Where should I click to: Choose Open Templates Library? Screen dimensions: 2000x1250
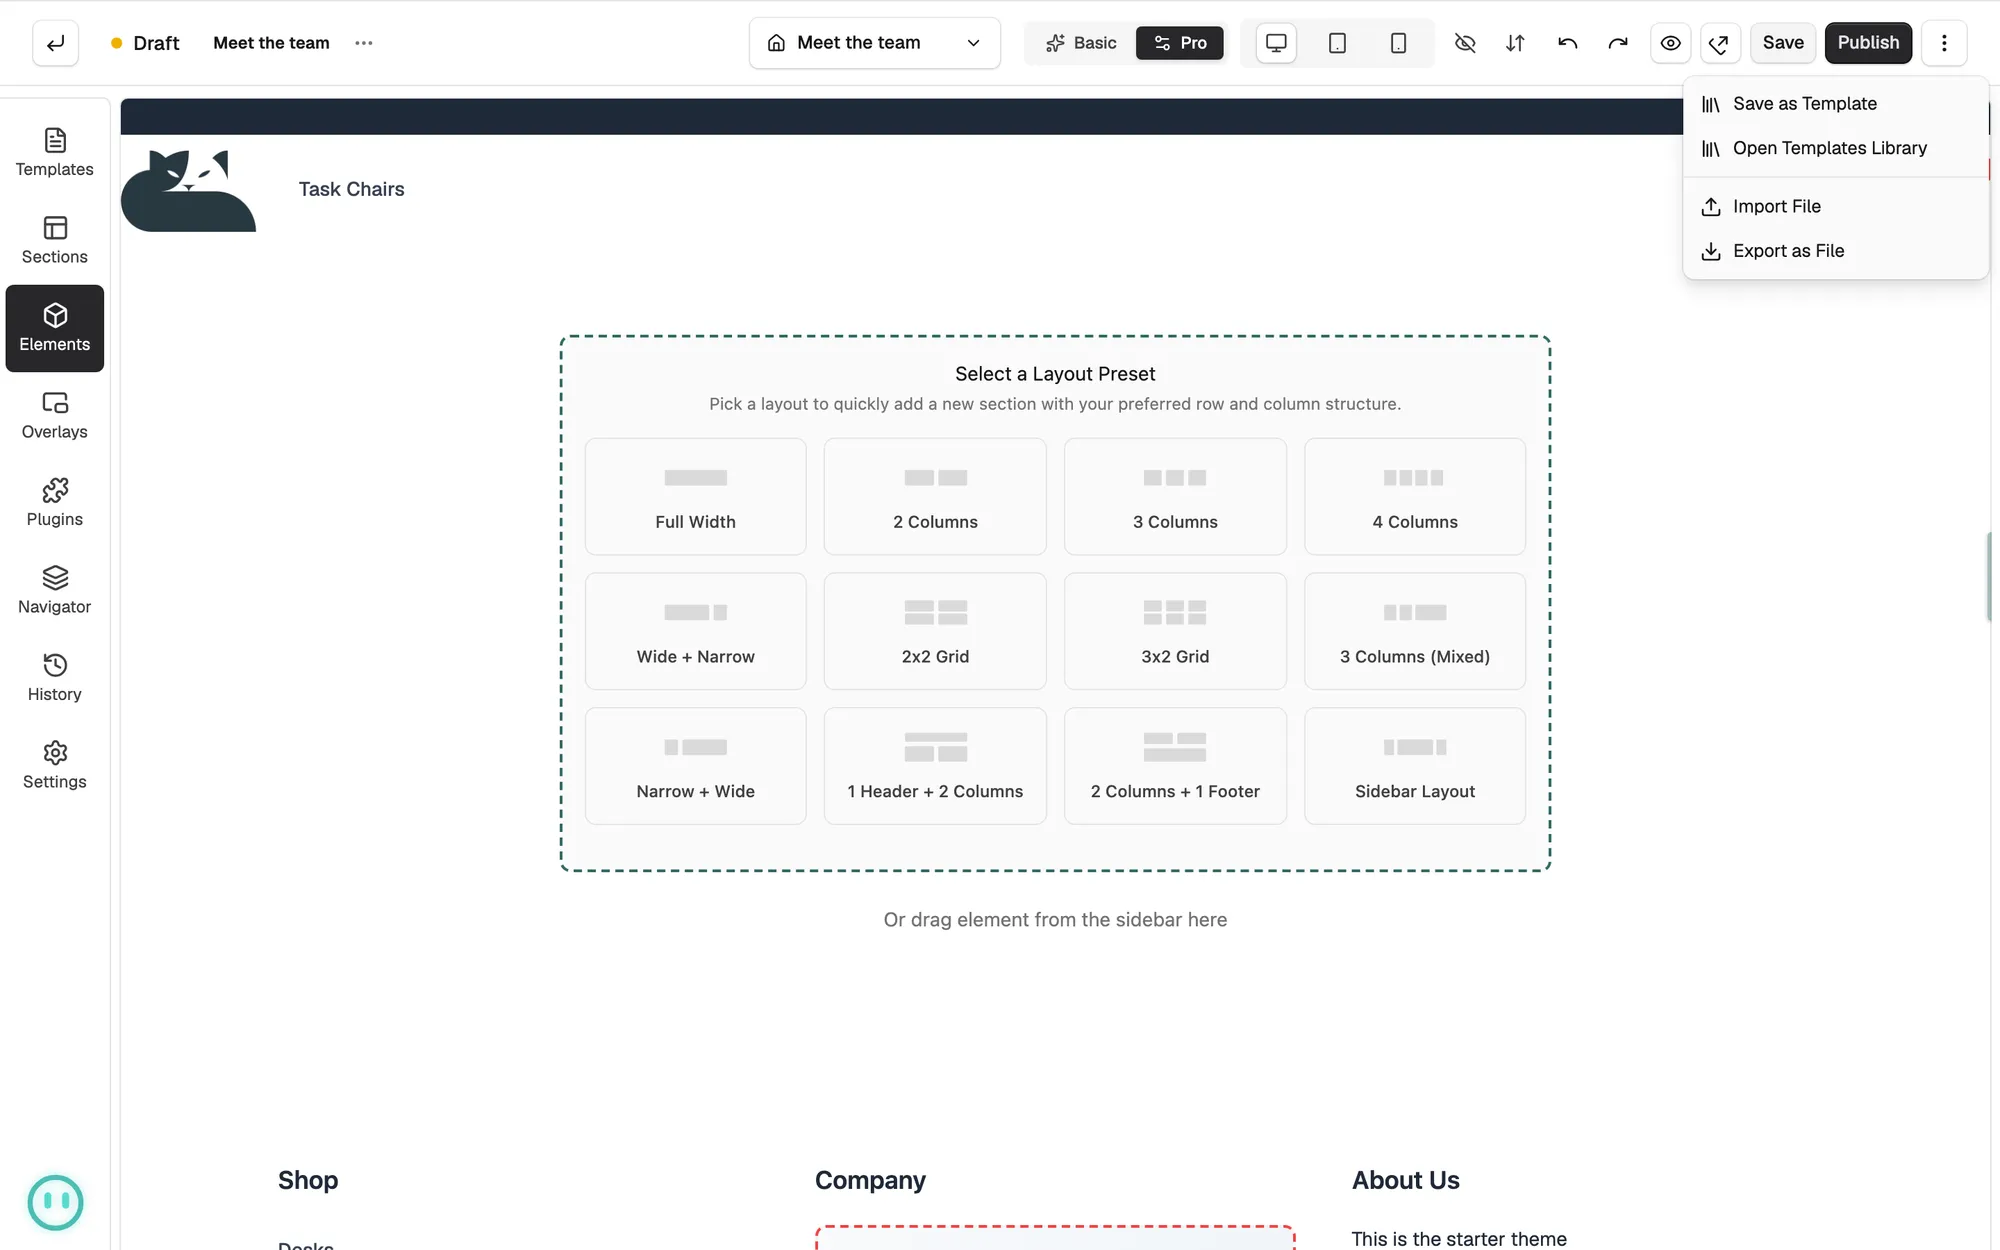pyautogui.click(x=1835, y=148)
